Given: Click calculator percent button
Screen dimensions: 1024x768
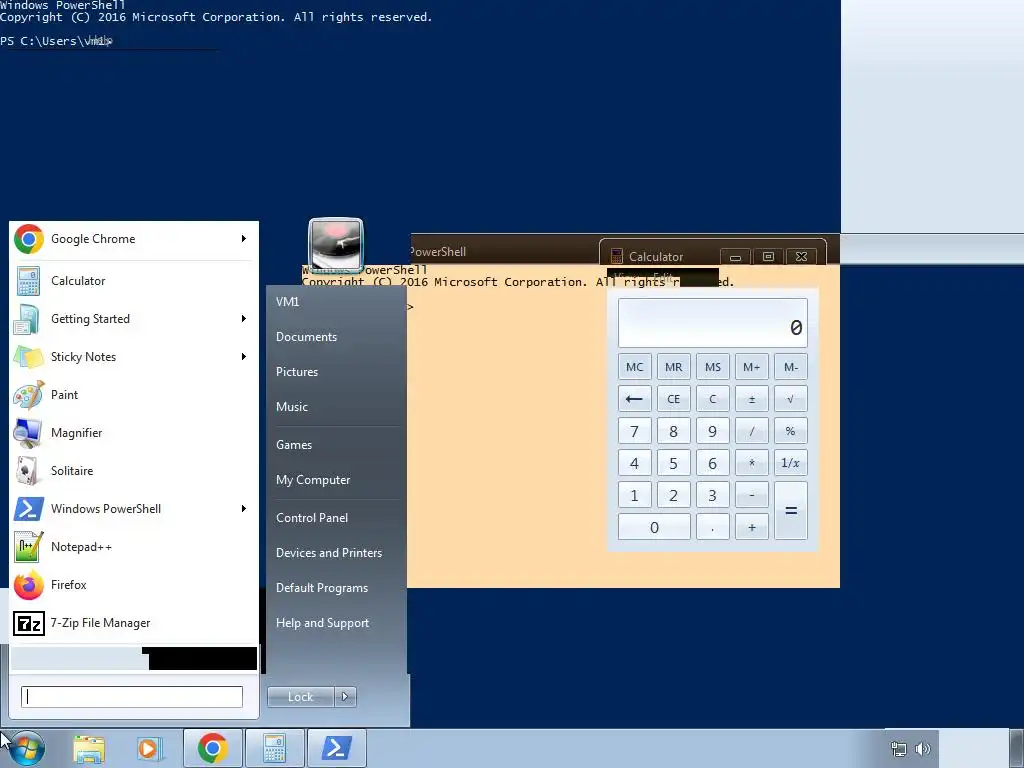Looking at the screenshot, I should click(x=791, y=431).
